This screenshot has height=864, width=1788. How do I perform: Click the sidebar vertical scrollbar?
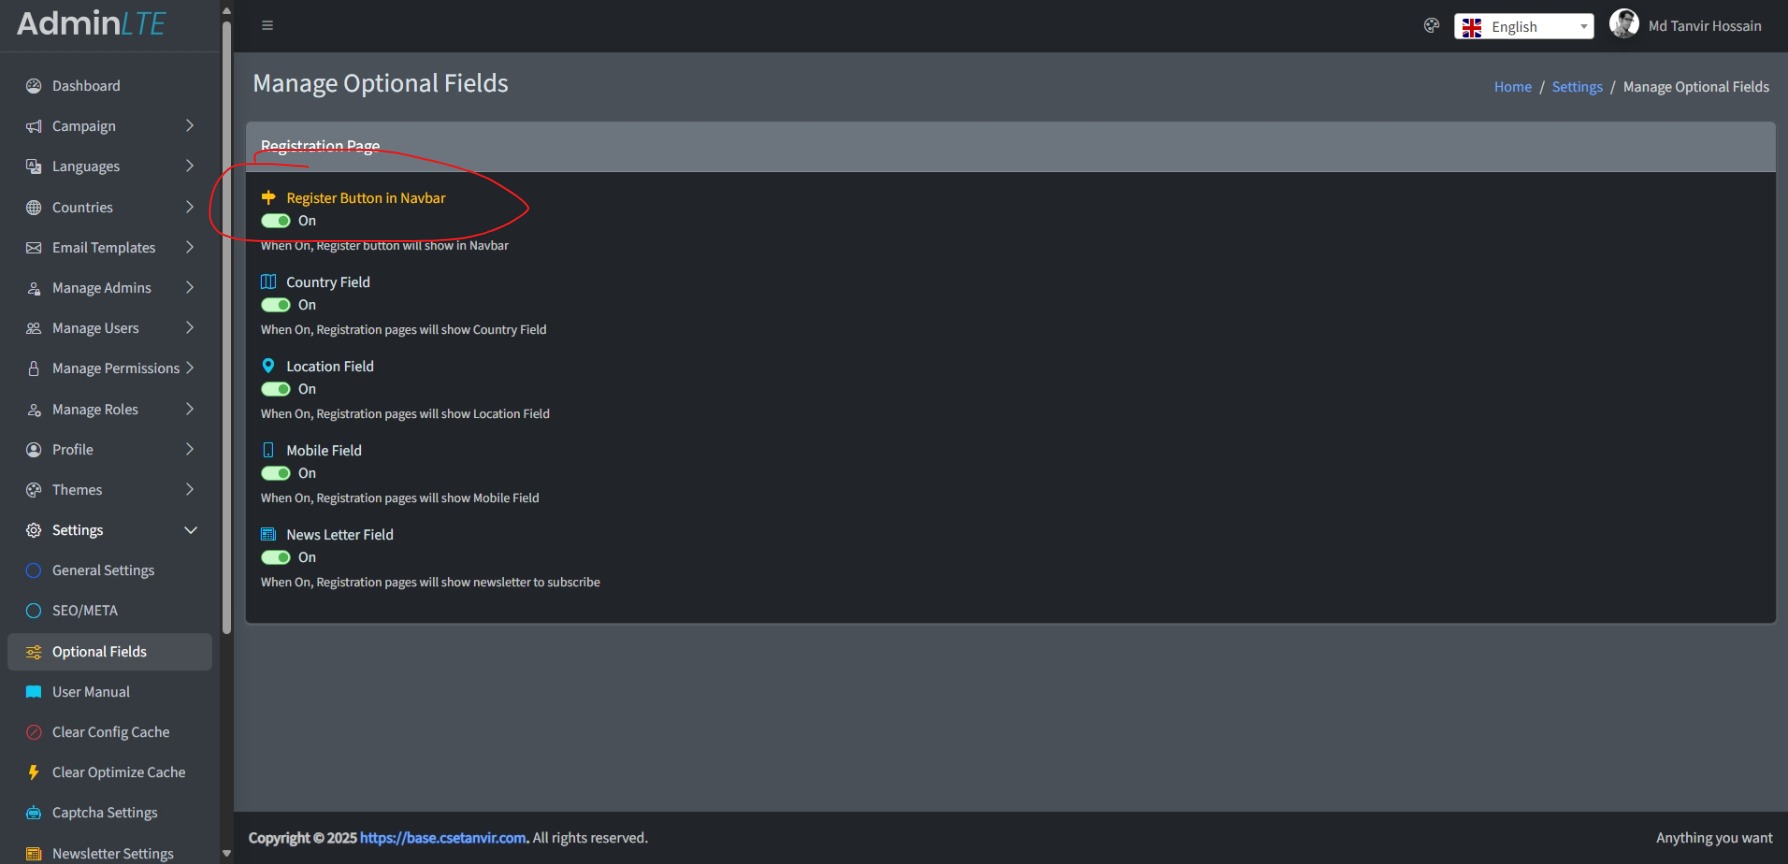click(227, 330)
